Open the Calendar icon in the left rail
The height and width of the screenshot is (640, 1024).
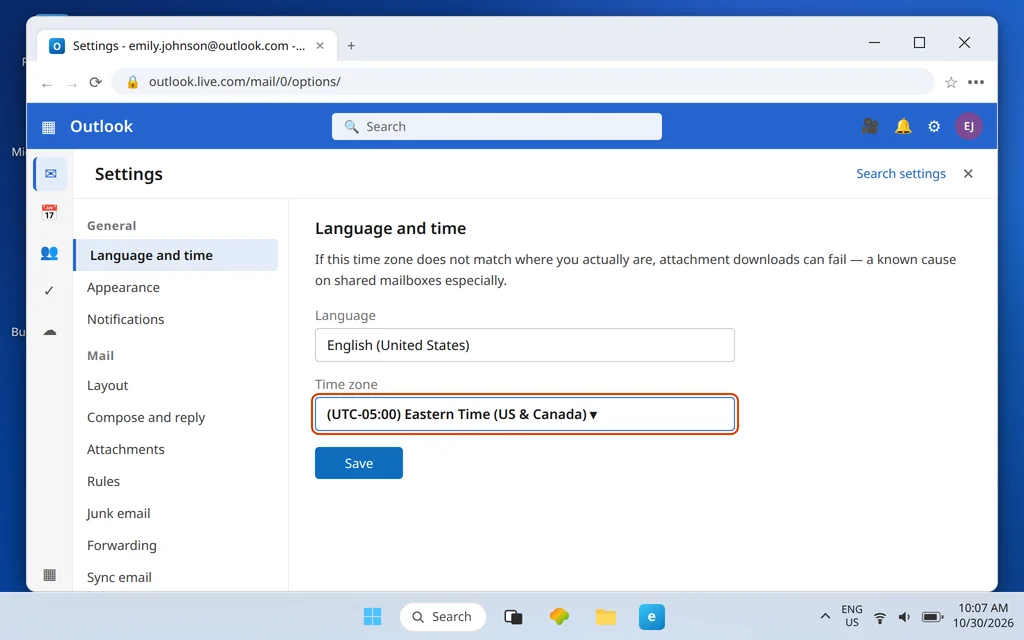point(49,212)
